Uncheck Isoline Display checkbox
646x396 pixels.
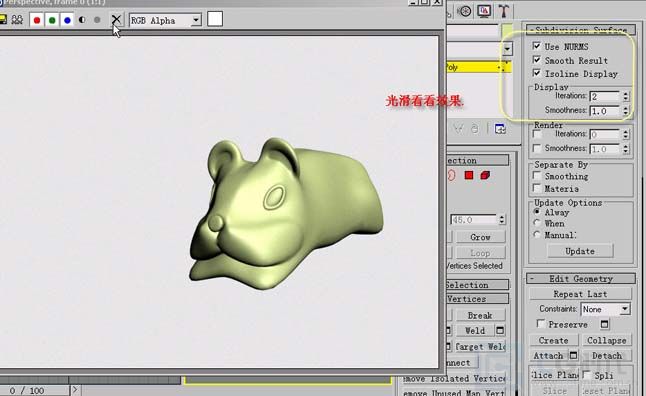(x=537, y=73)
